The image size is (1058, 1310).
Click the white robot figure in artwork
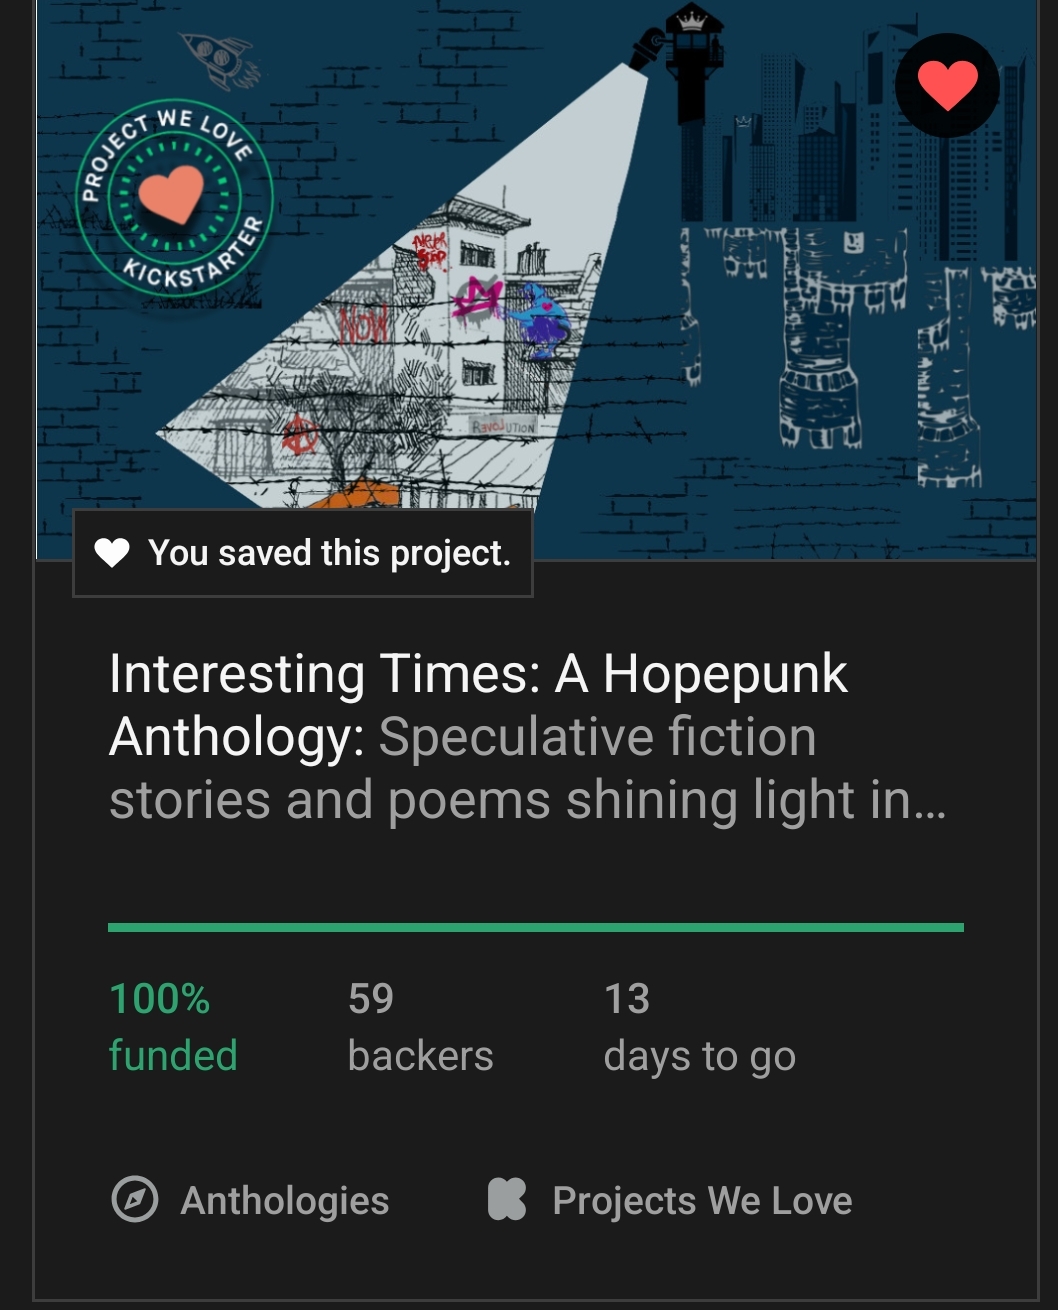click(x=820, y=330)
